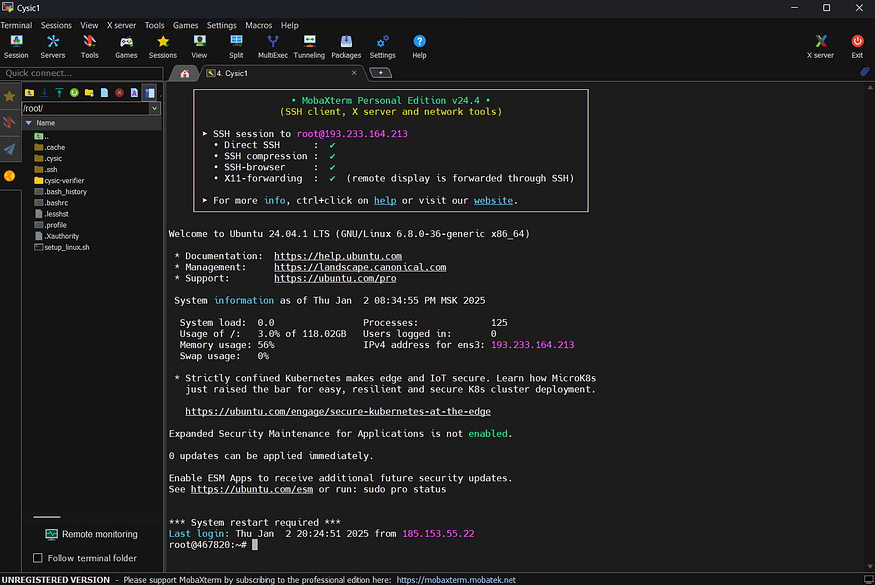Screen dimensions: 875x585
Task: Select the .lesshst file
Action: click(51, 214)
